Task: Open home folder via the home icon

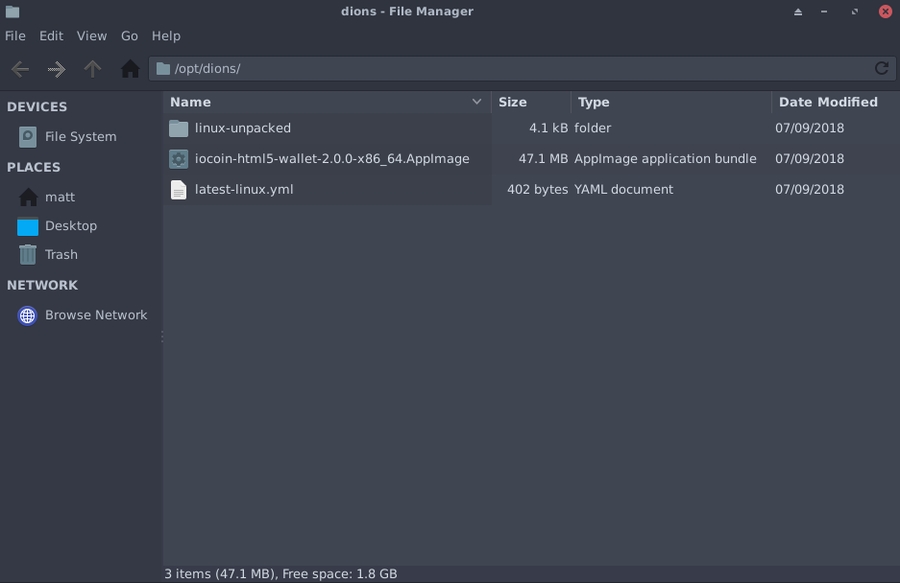Action: (130, 68)
